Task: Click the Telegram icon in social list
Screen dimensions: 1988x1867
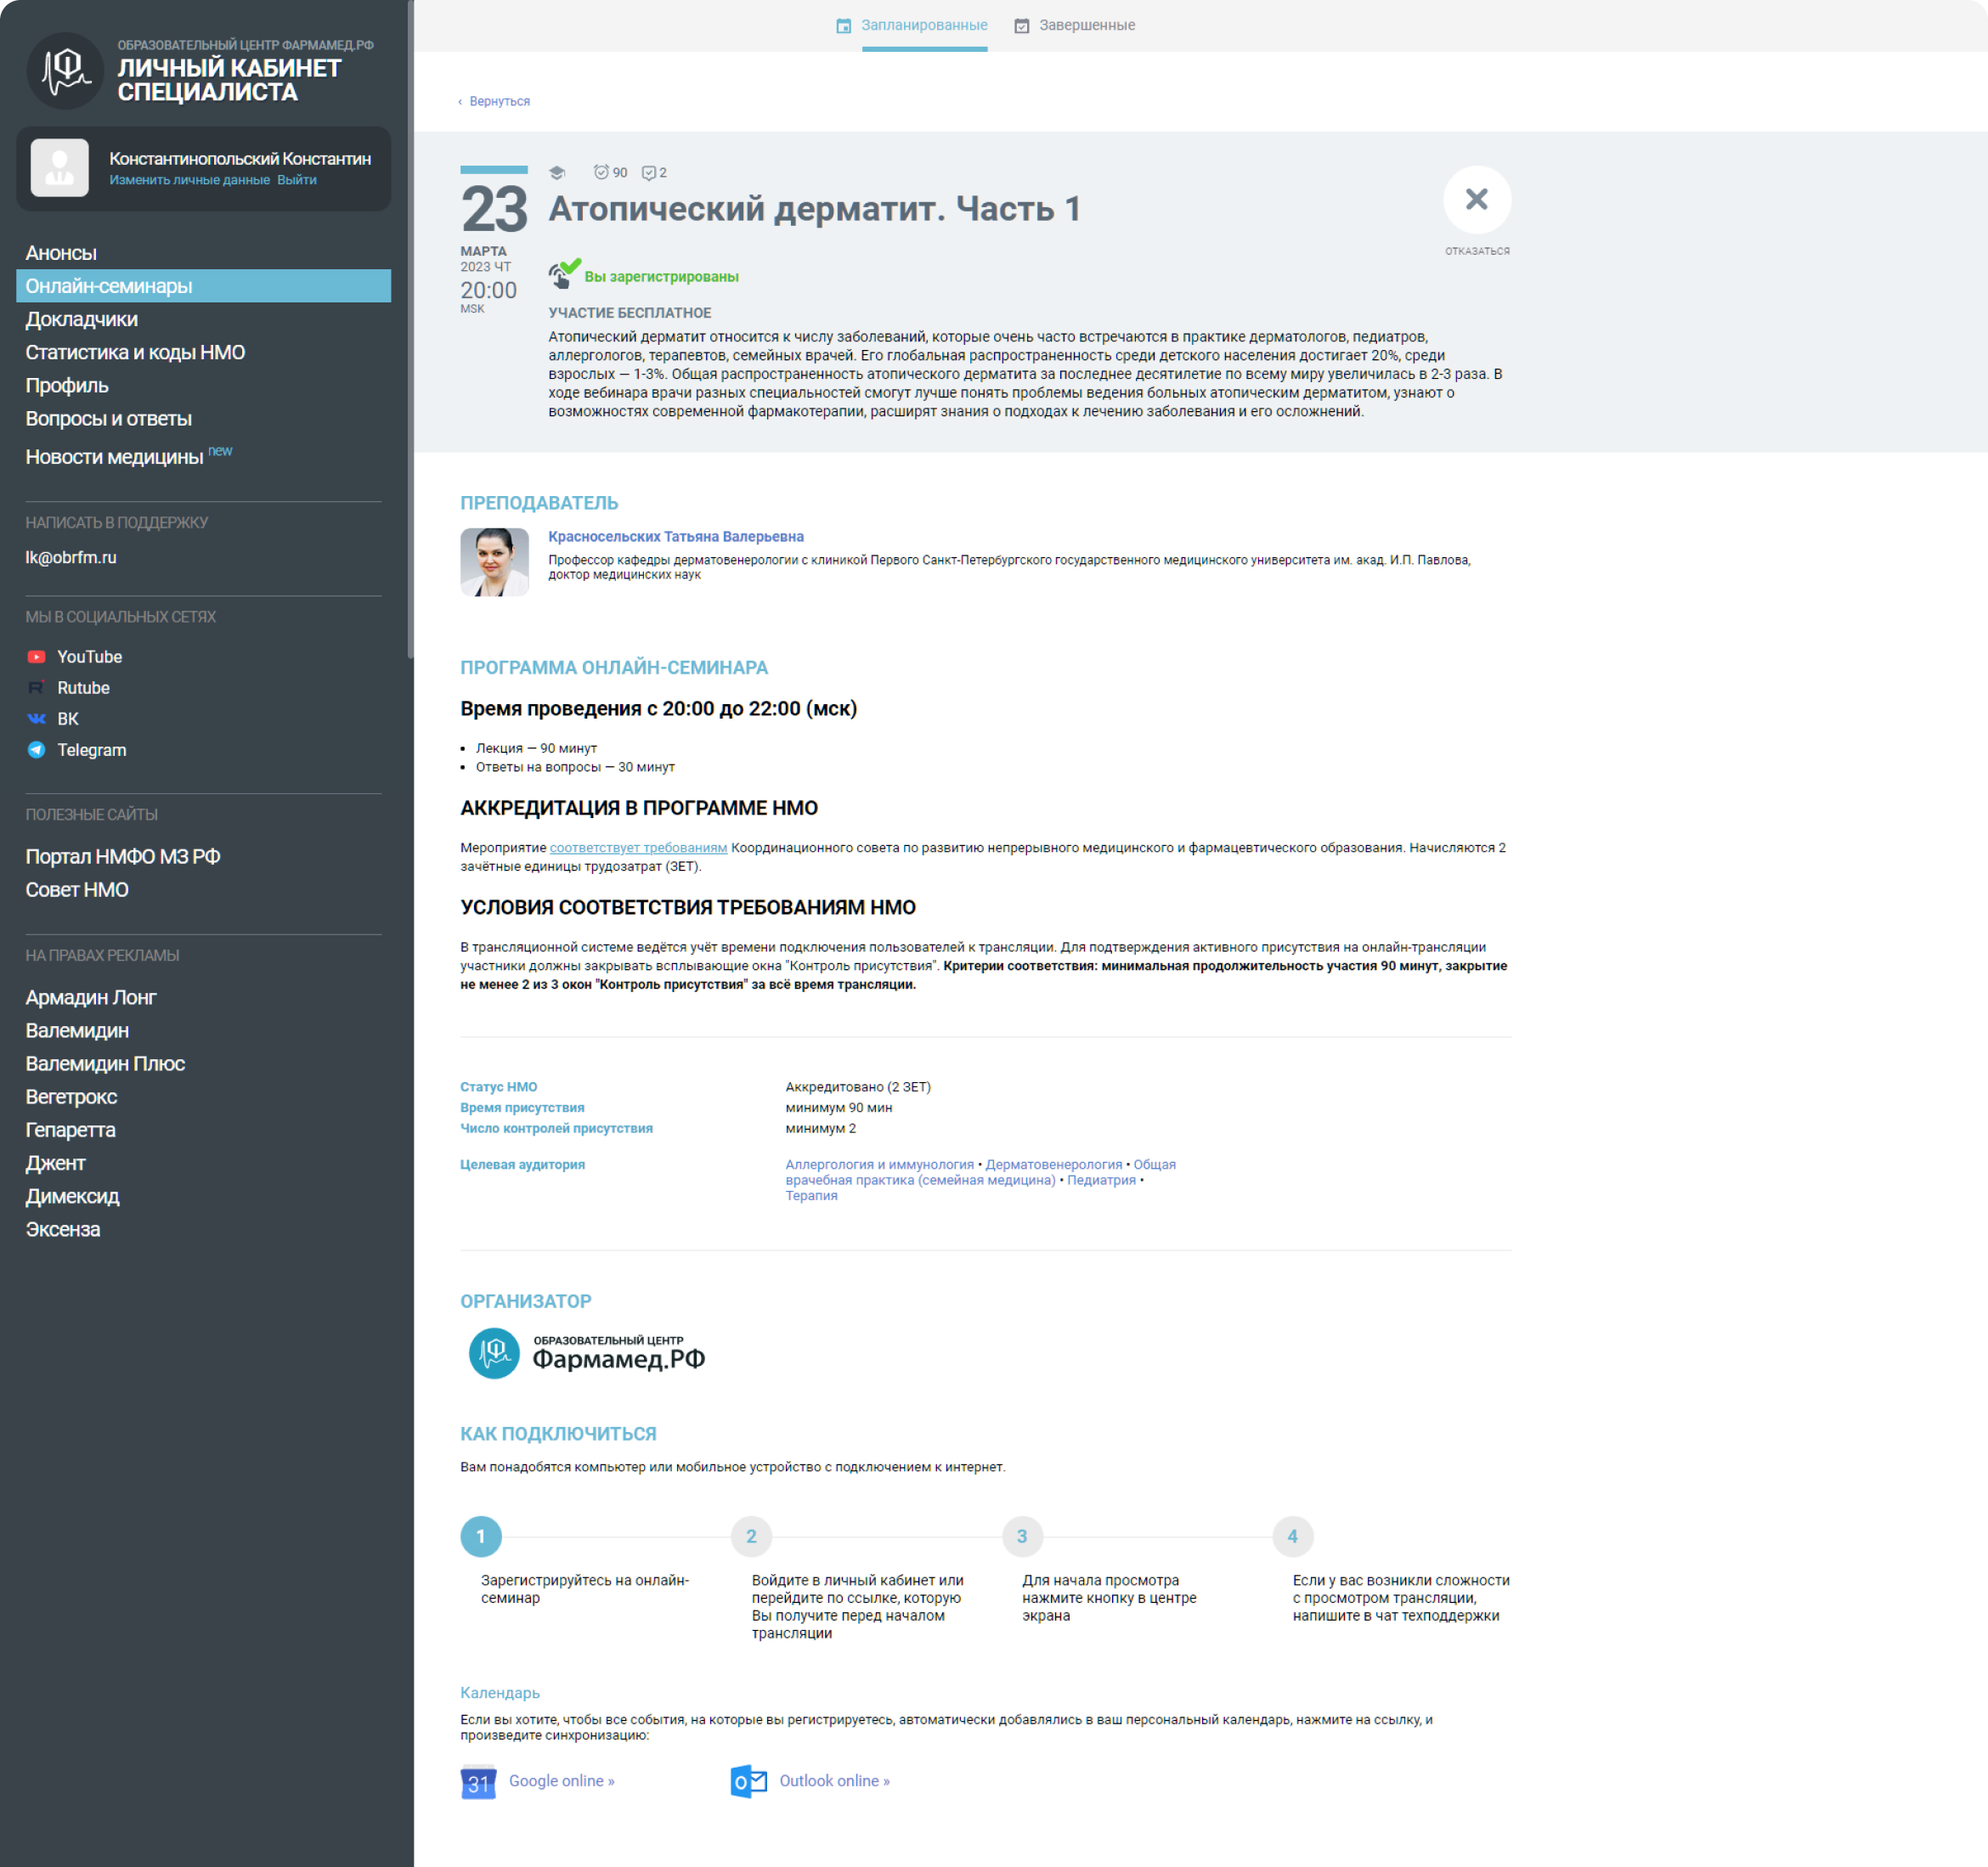Action: [36, 750]
